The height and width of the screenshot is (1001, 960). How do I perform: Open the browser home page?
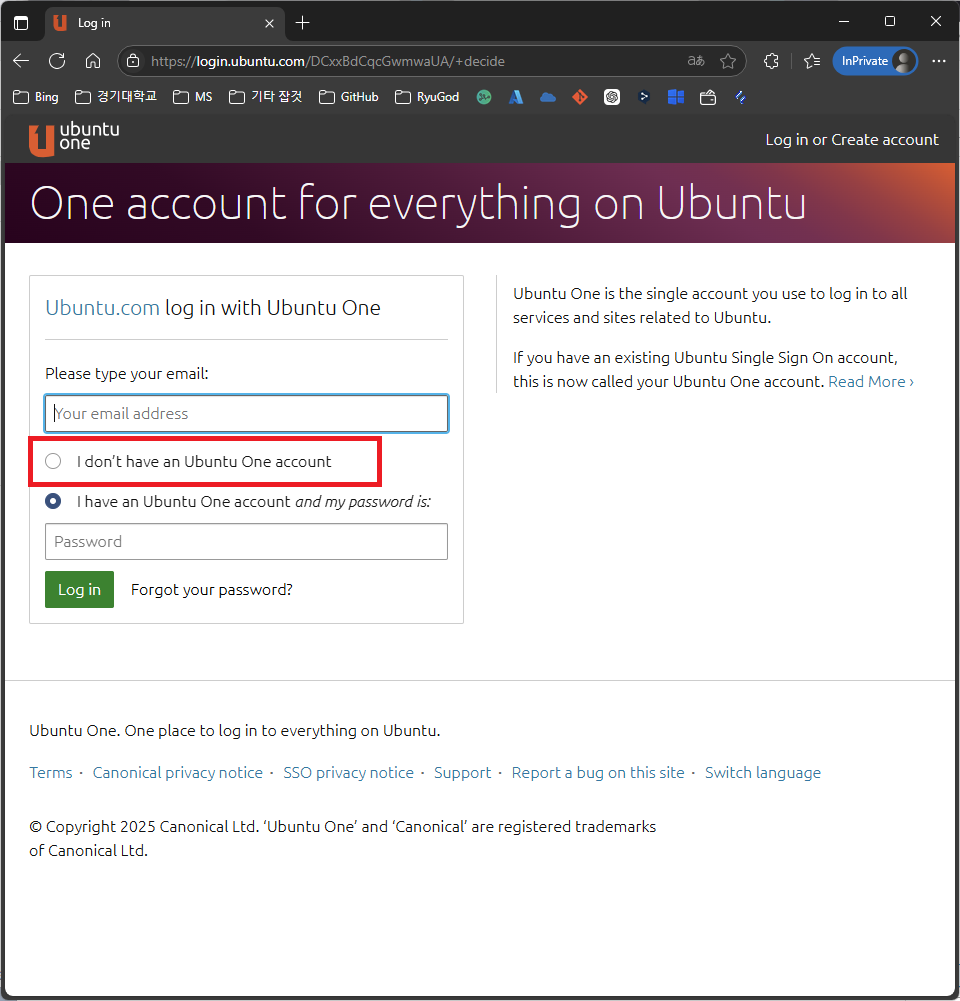(93, 61)
